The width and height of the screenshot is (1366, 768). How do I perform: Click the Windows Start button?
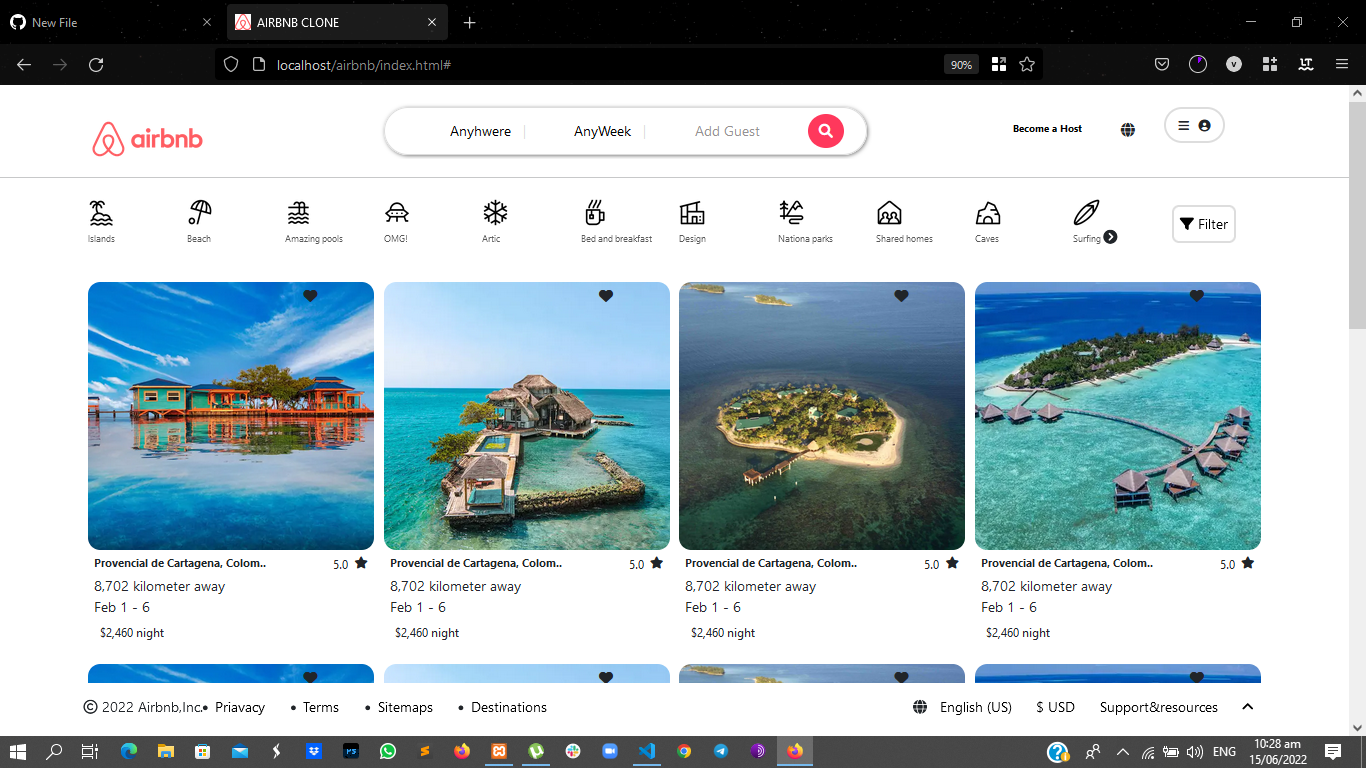click(18, 751)
